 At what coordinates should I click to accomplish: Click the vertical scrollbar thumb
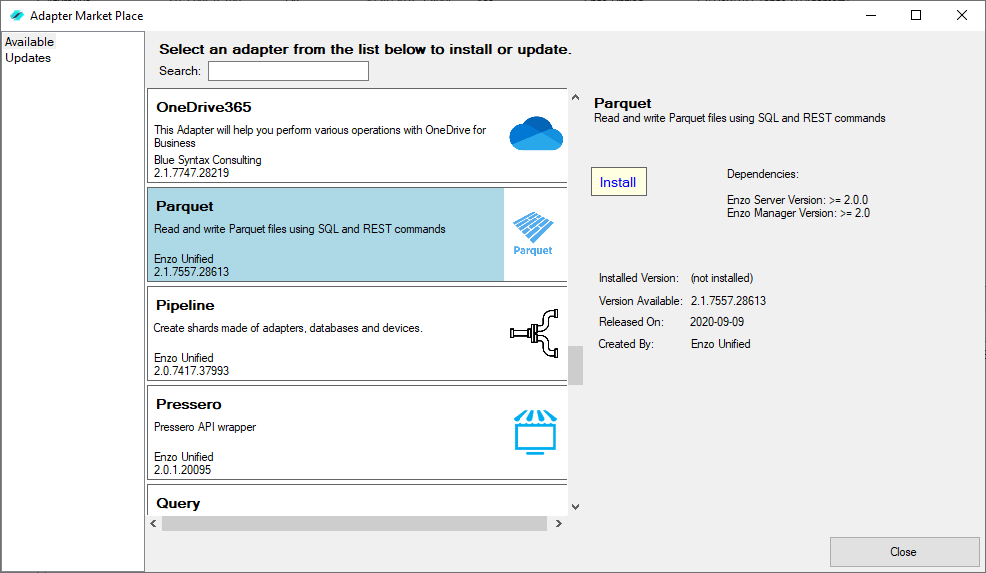[575, 365]
